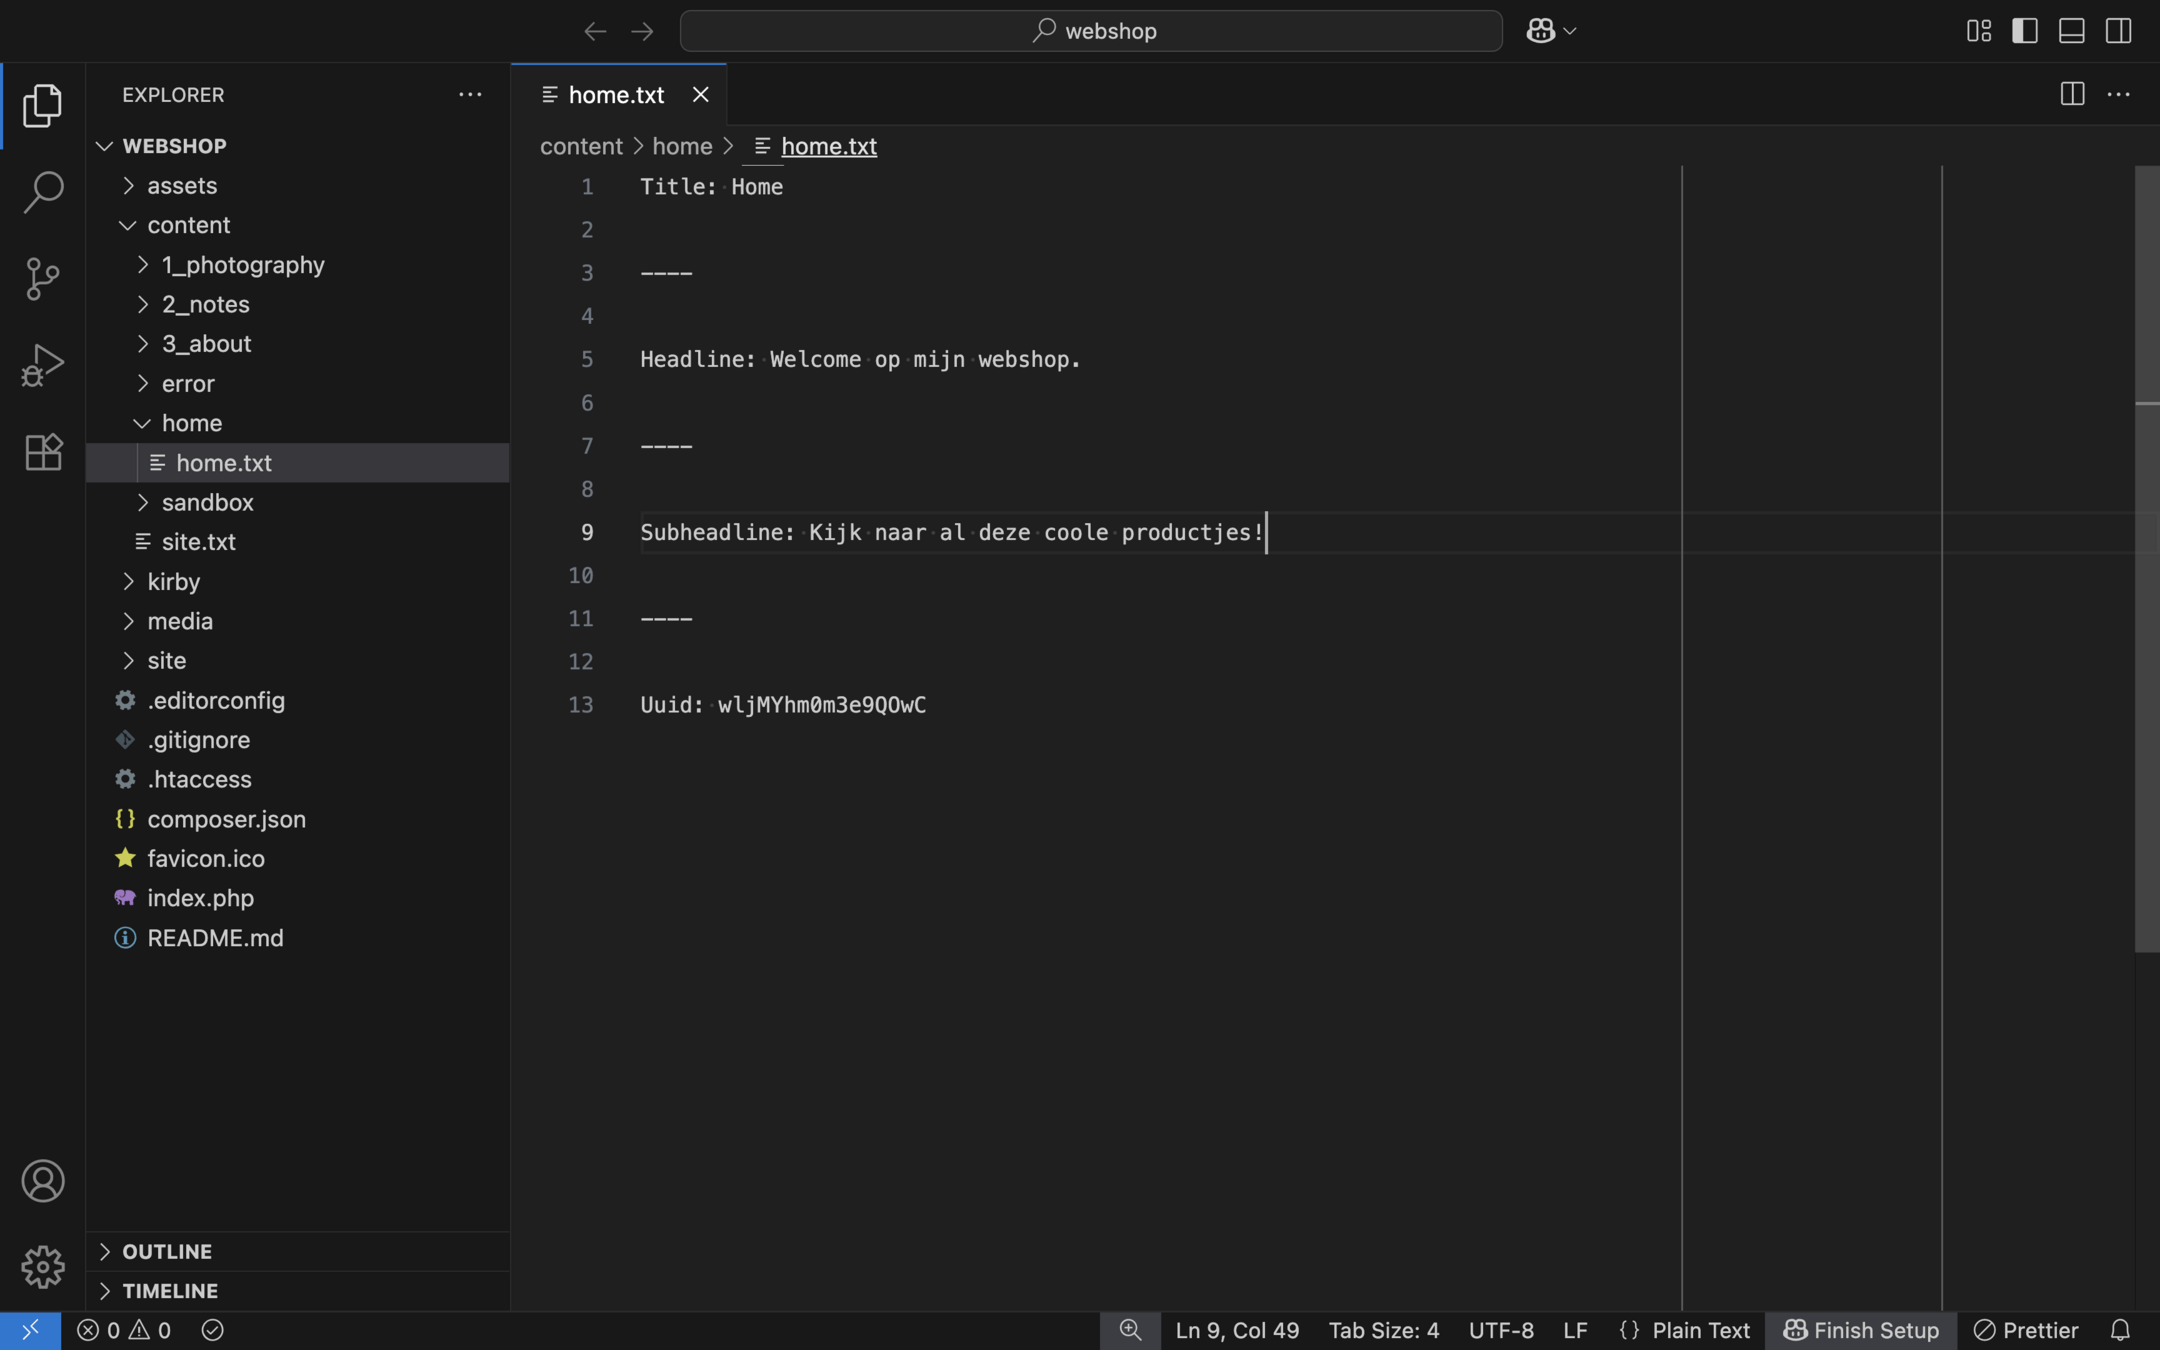2160x1350 pixels.
Task: Toggle the primary side bar visibility
Action: click(2025, 31)
